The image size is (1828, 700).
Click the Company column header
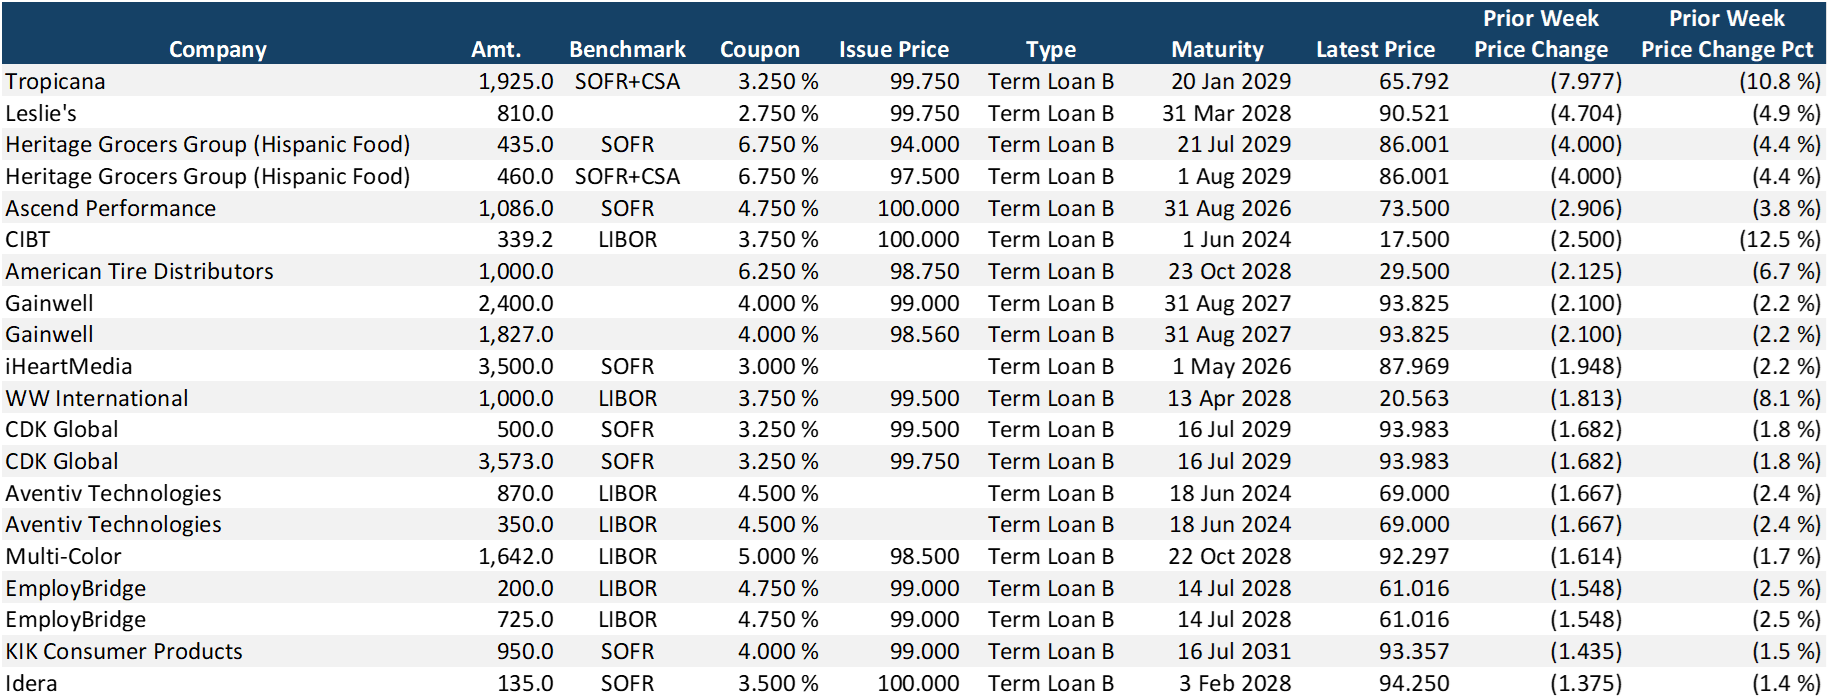(x=217, y=49)
